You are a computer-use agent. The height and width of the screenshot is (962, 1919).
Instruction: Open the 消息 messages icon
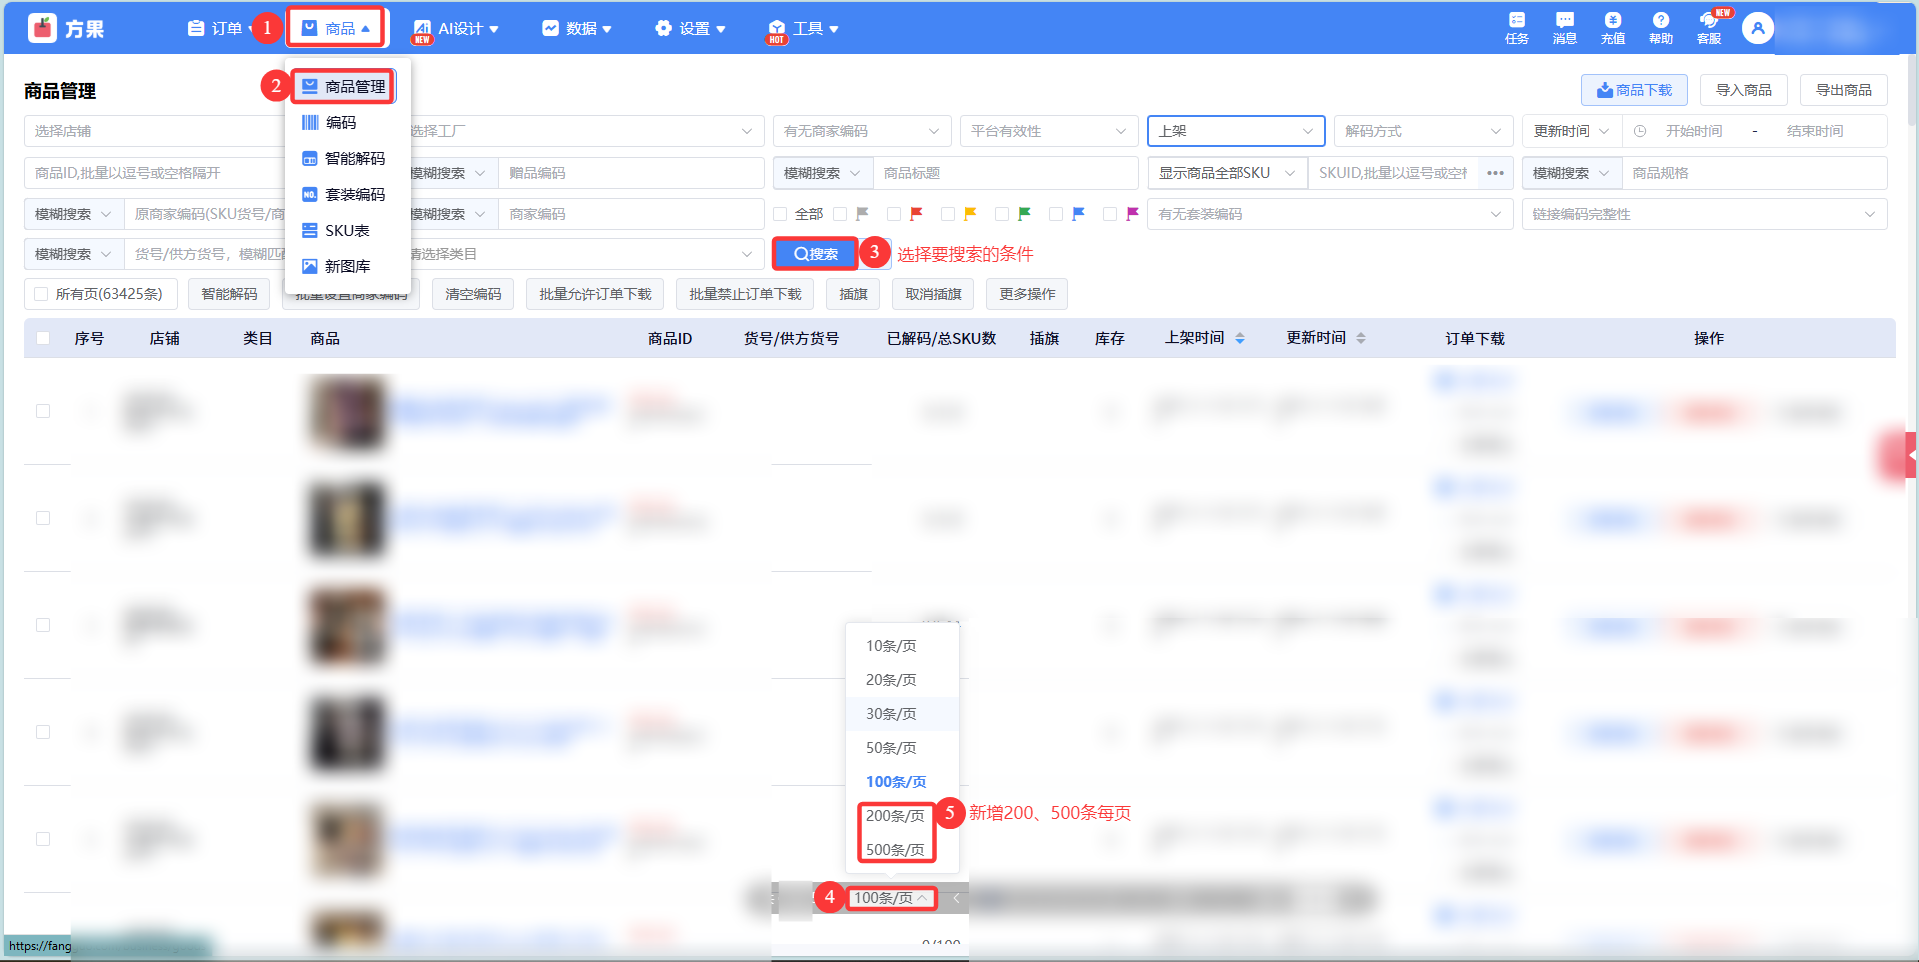coord(1565,28)
